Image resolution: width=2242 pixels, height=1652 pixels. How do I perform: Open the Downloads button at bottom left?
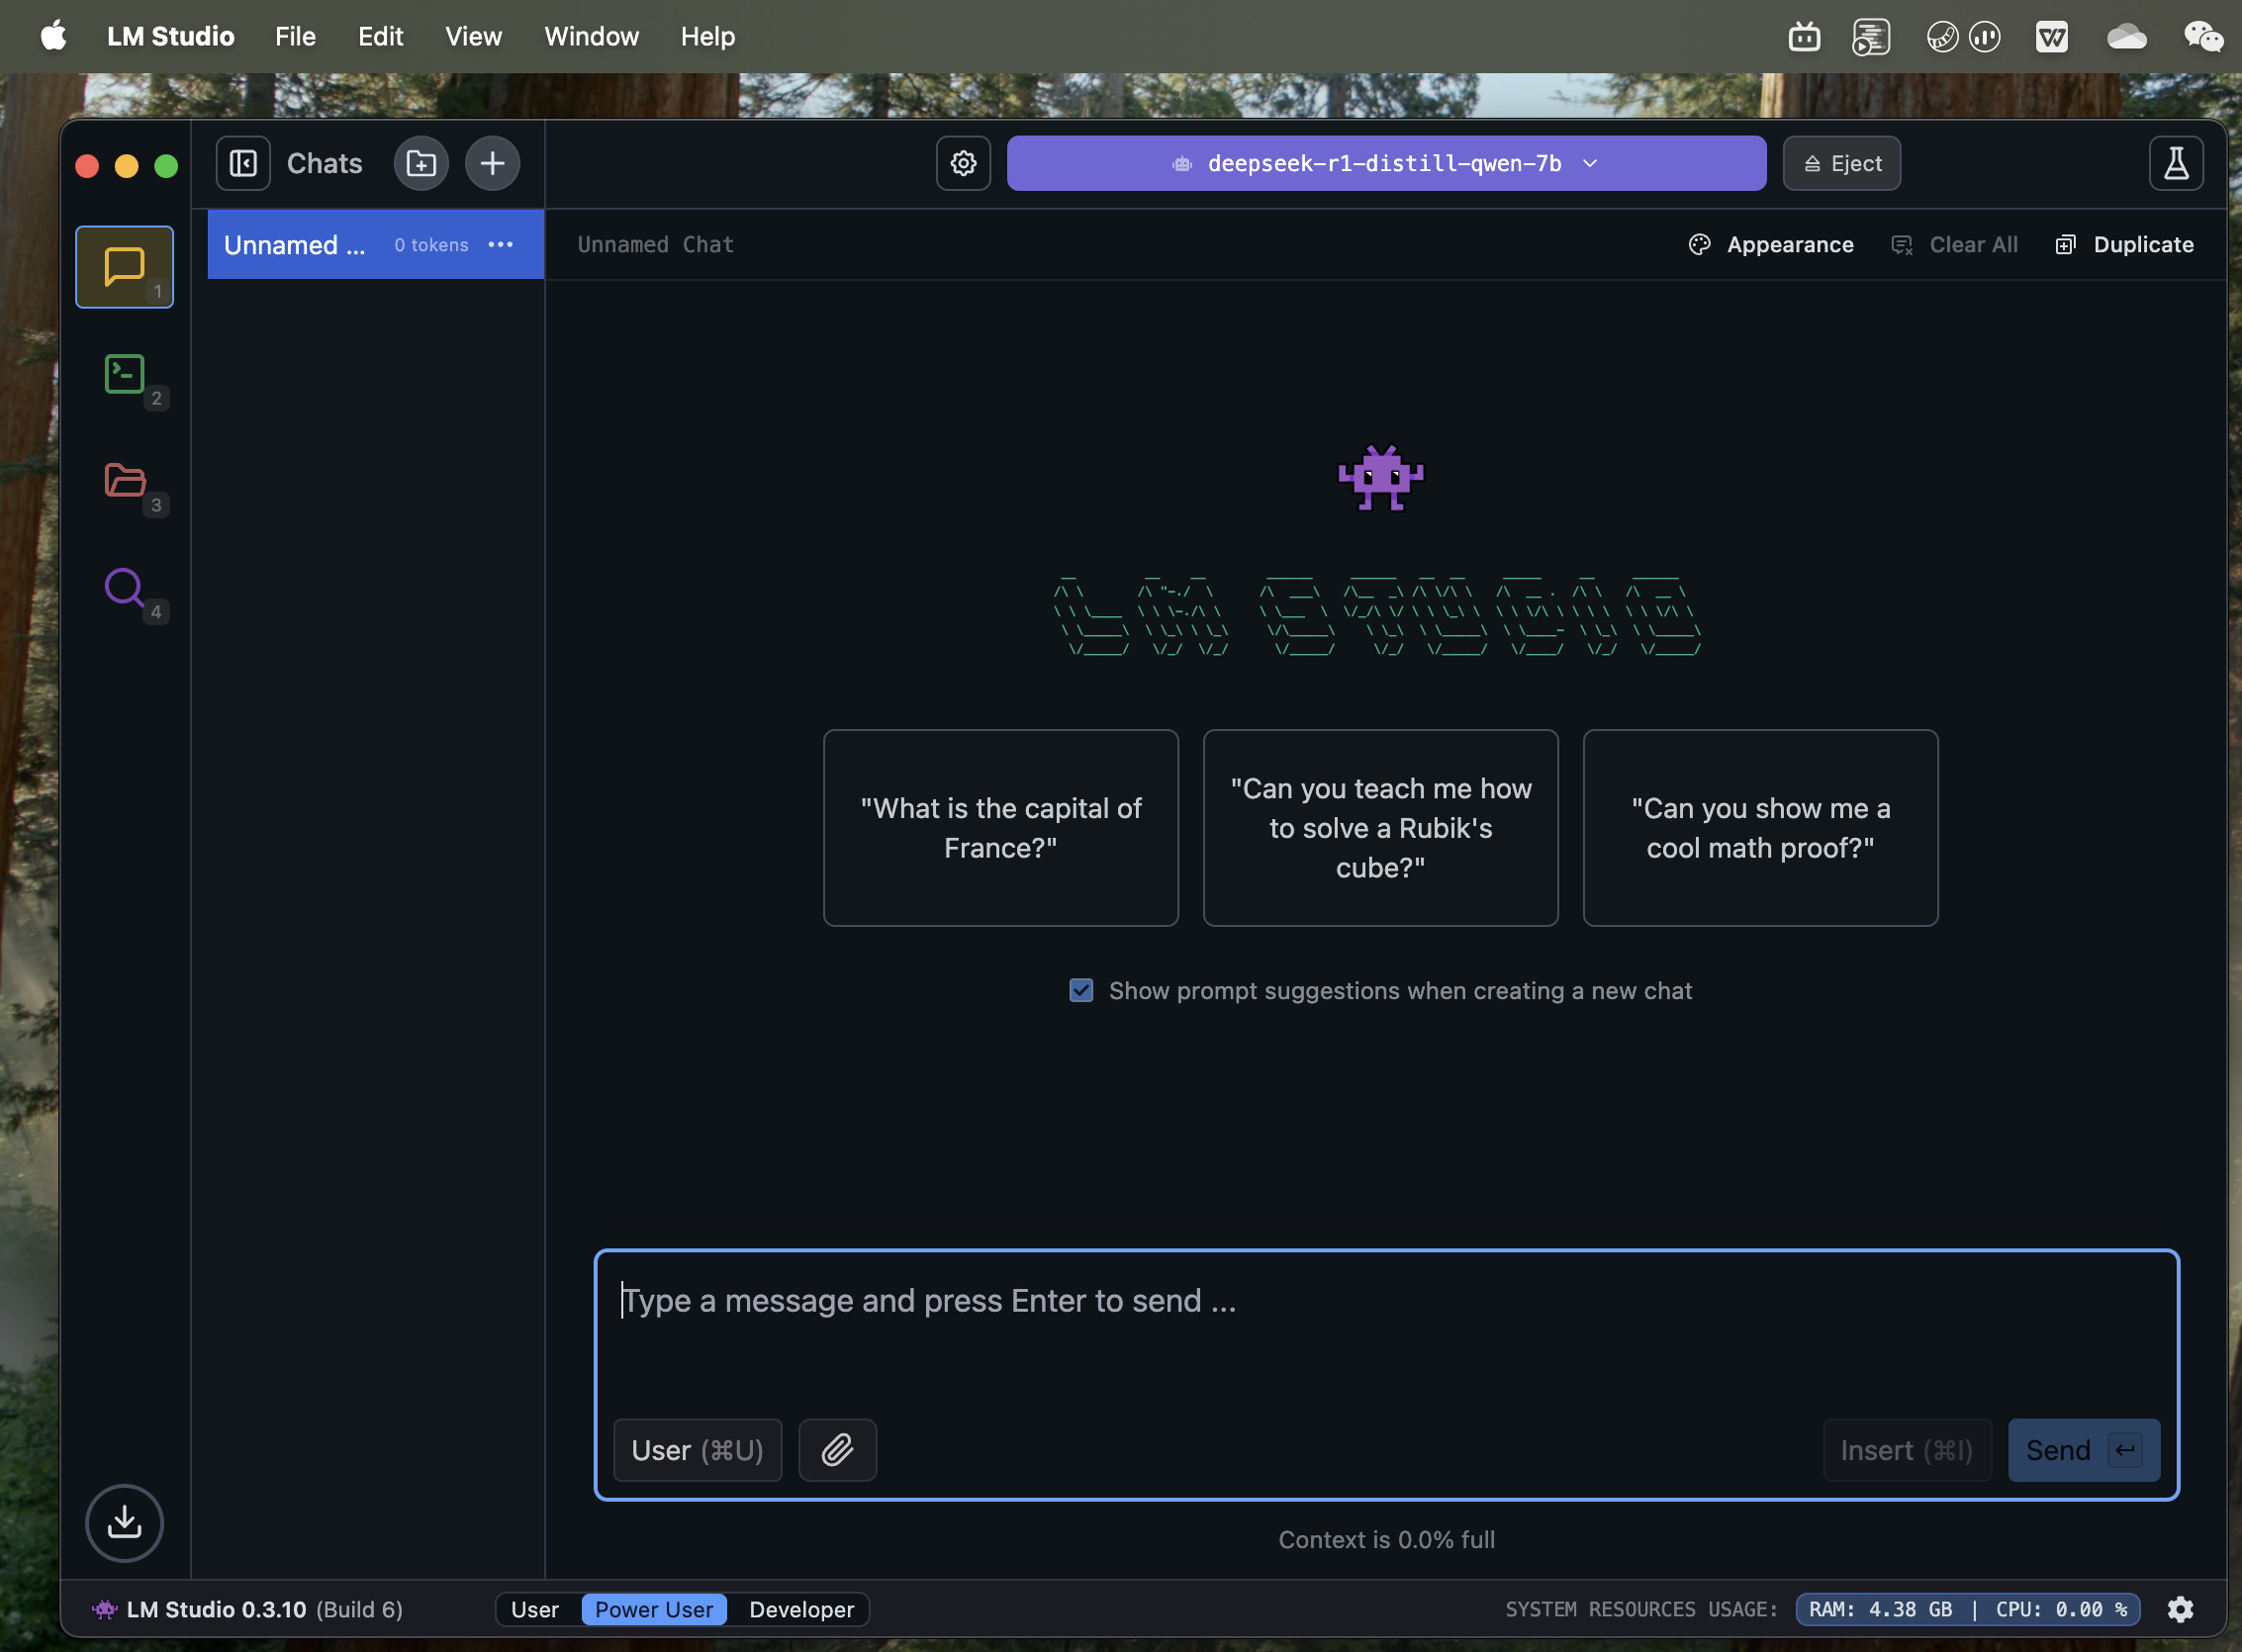point(124,1522)
